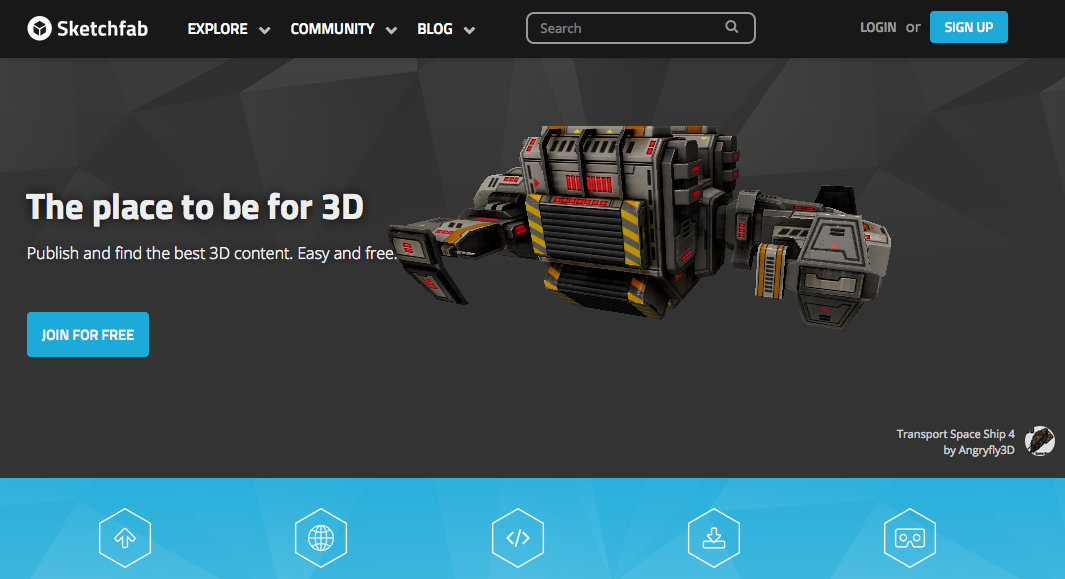The image size is (1065, 579).
Task: Click the embed code hexagon icon
Action: (518, 538)
